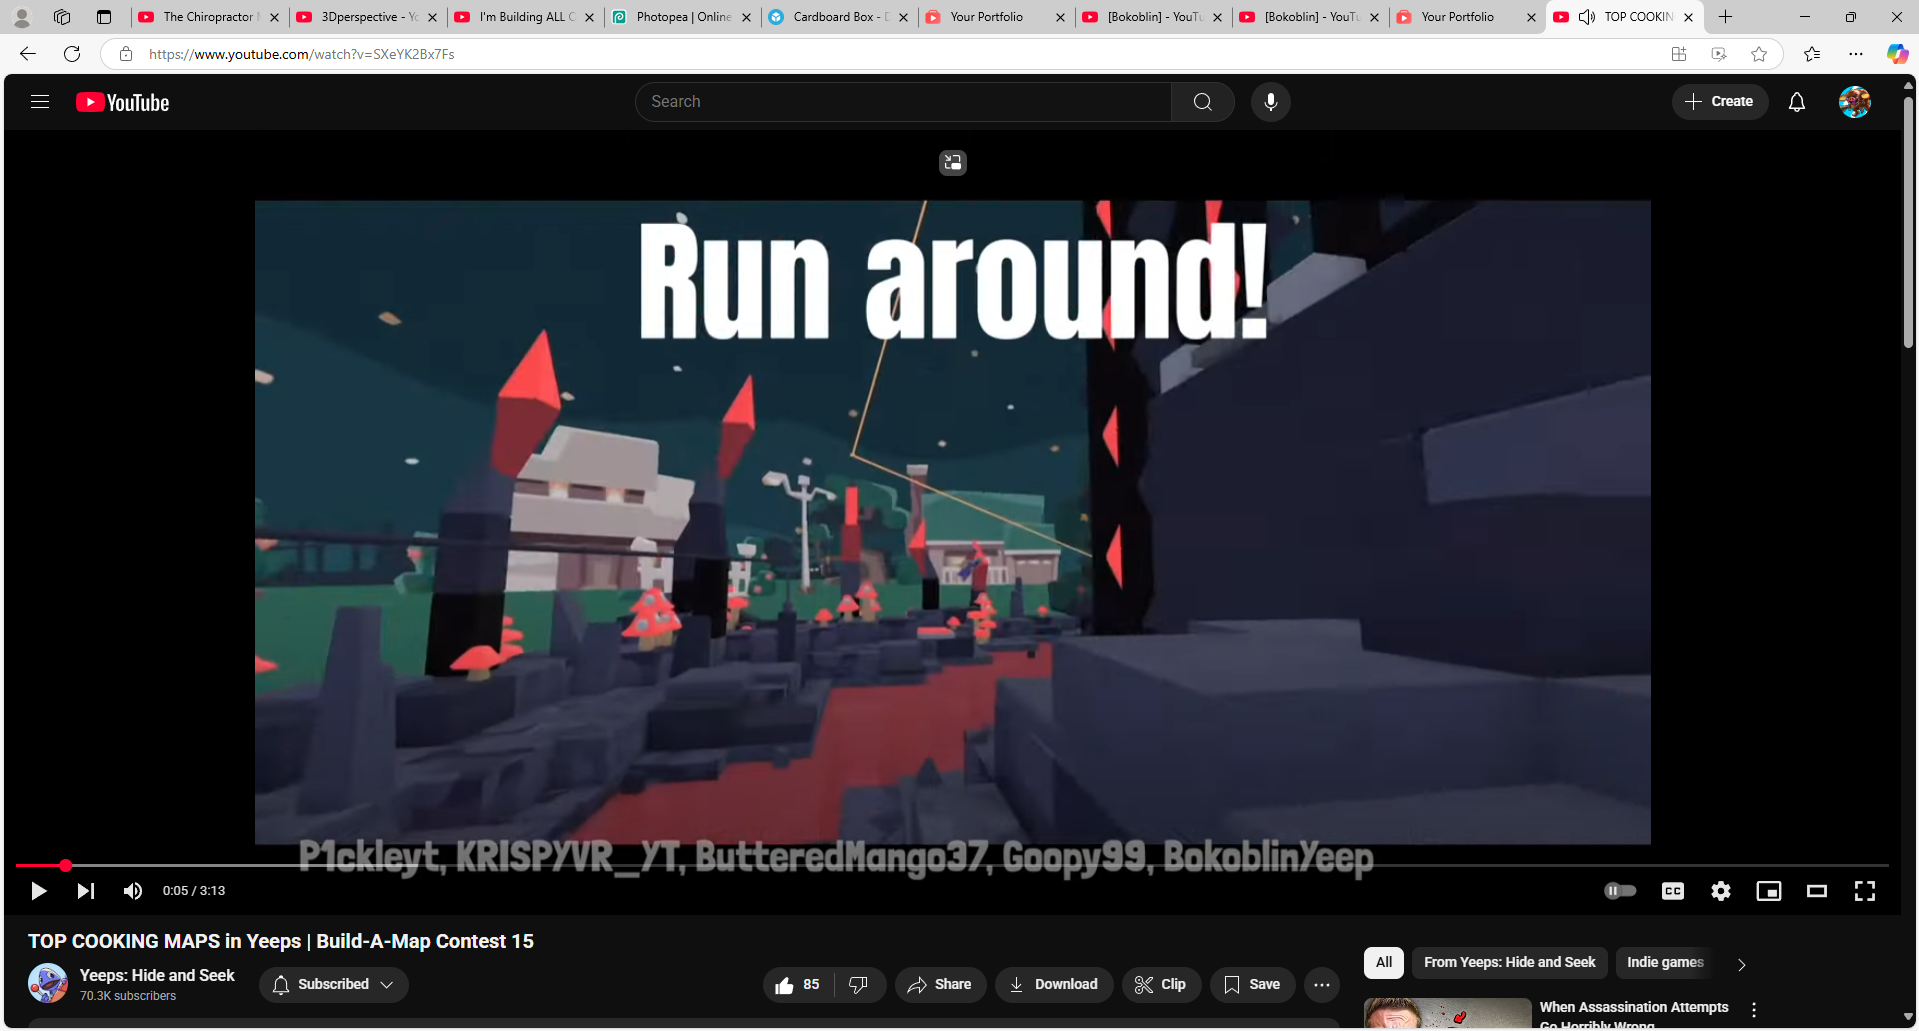Open more actions ellipsis below video

[1322, 985]
